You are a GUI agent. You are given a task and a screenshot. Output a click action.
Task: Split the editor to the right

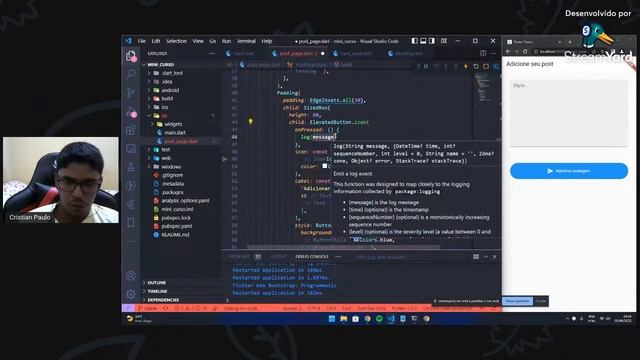click(x=483, y=53)
